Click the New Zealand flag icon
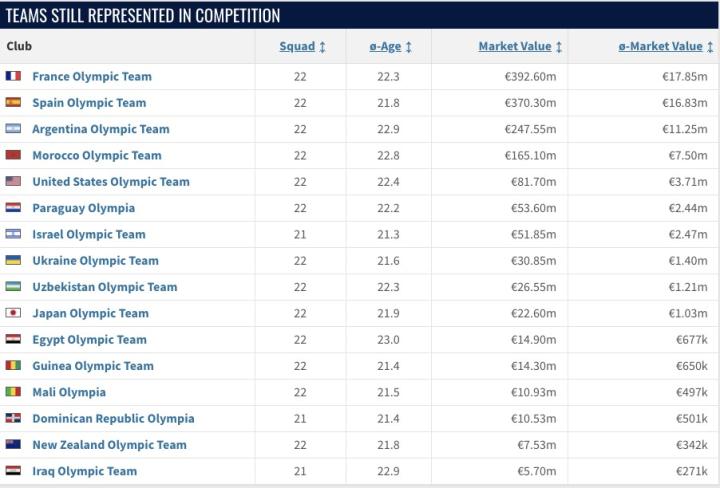 click(x=13, y=444)
